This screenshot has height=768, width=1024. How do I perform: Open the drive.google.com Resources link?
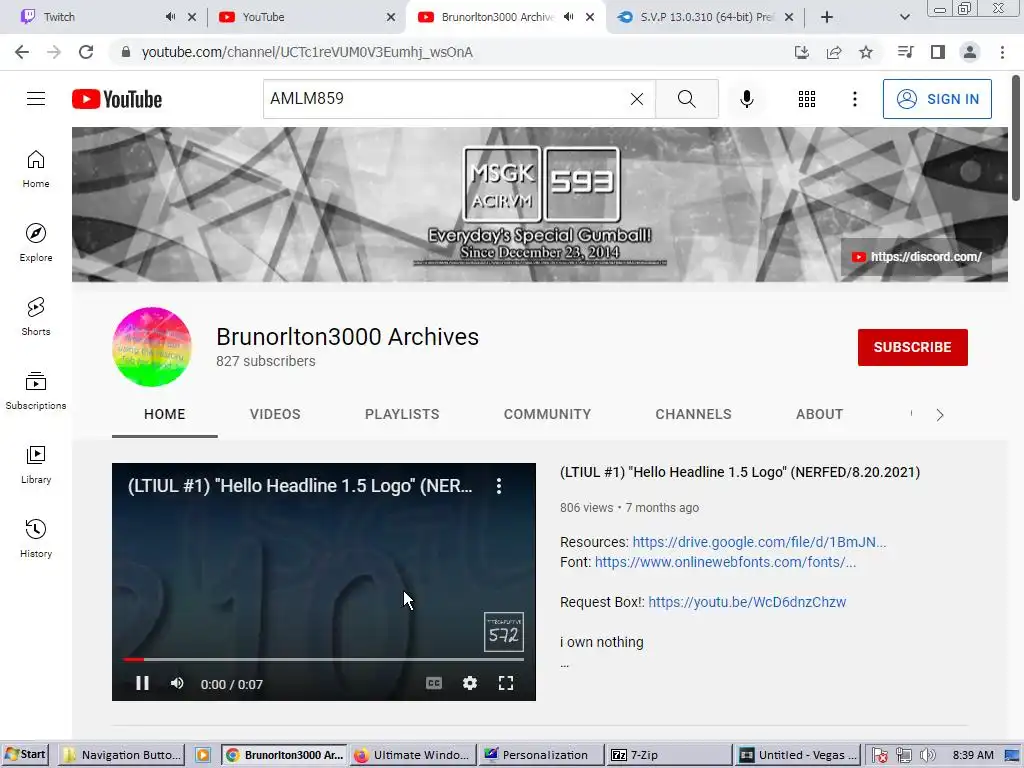tap(759, 542)
